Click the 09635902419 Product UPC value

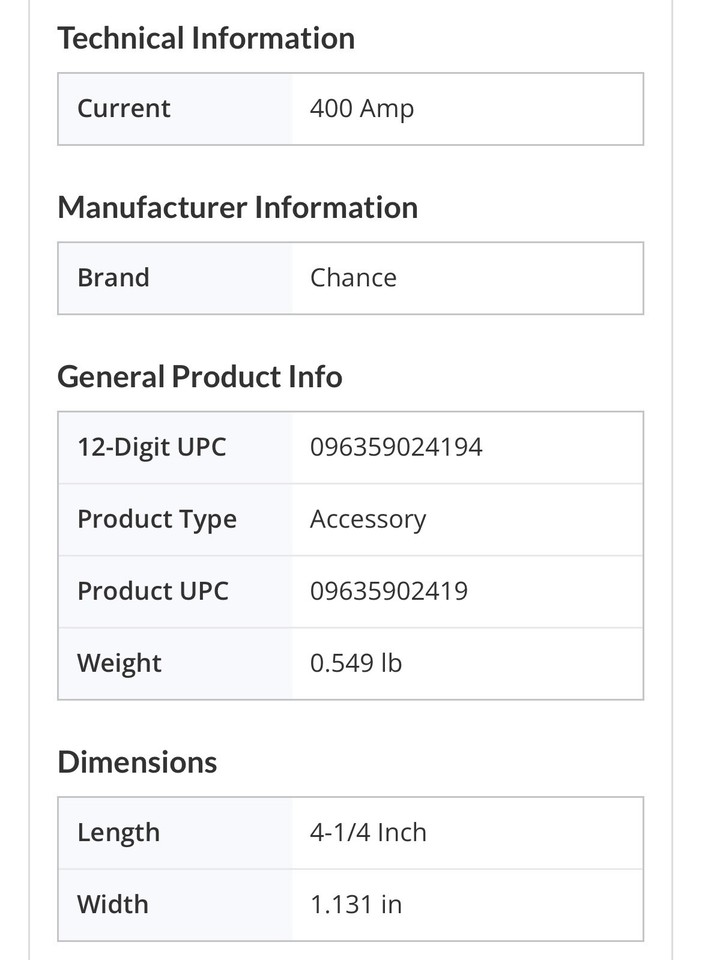click(x=389, y=591)
